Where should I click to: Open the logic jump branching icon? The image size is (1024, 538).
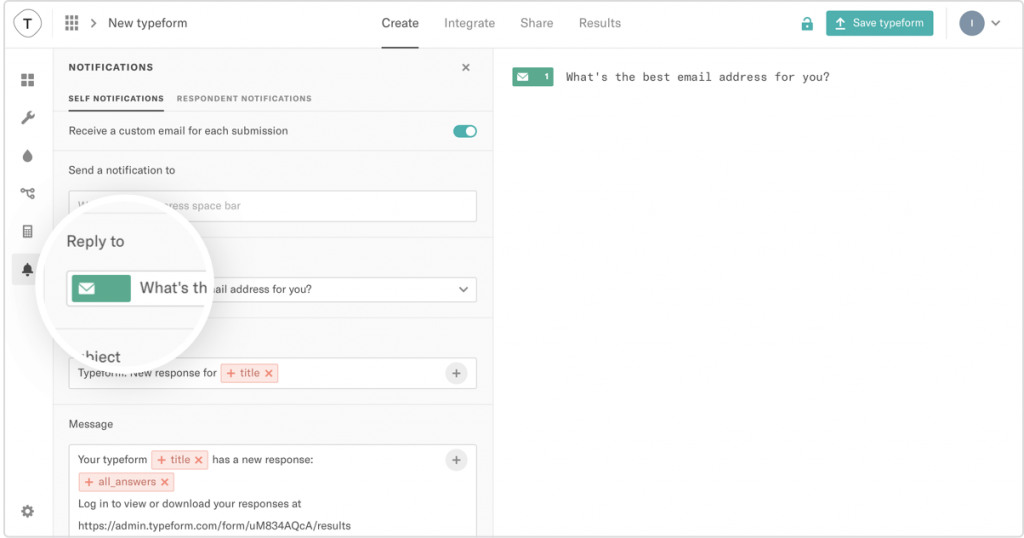pos(28,193)
